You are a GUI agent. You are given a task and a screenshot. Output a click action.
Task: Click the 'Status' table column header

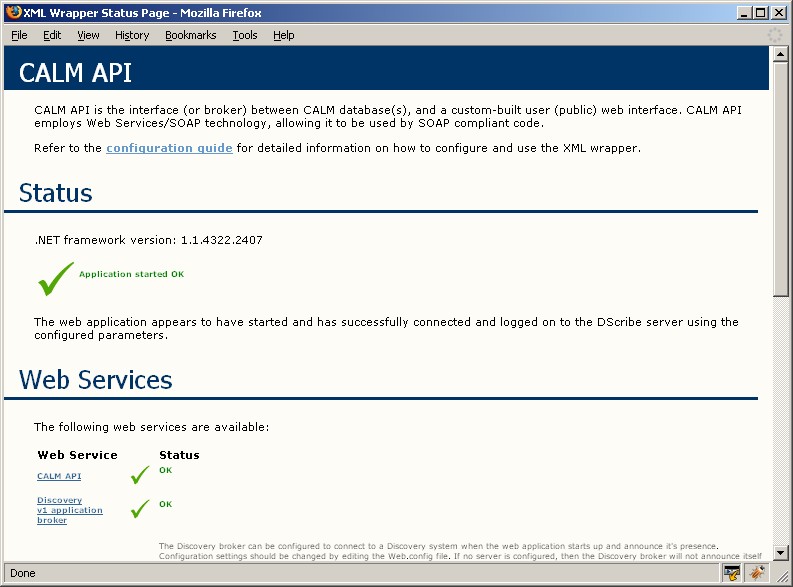click(179, 455)
